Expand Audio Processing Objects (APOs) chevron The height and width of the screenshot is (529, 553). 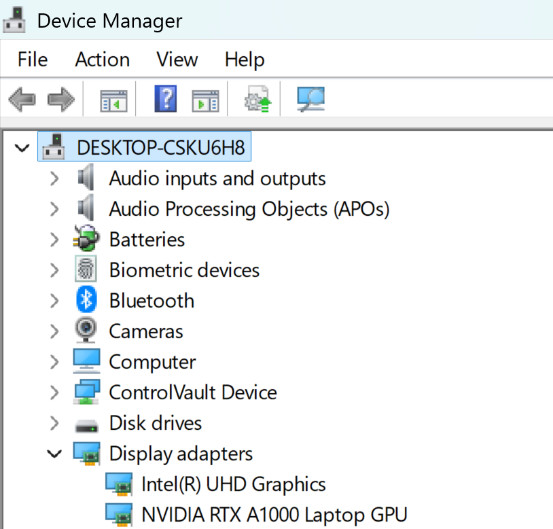54,209
